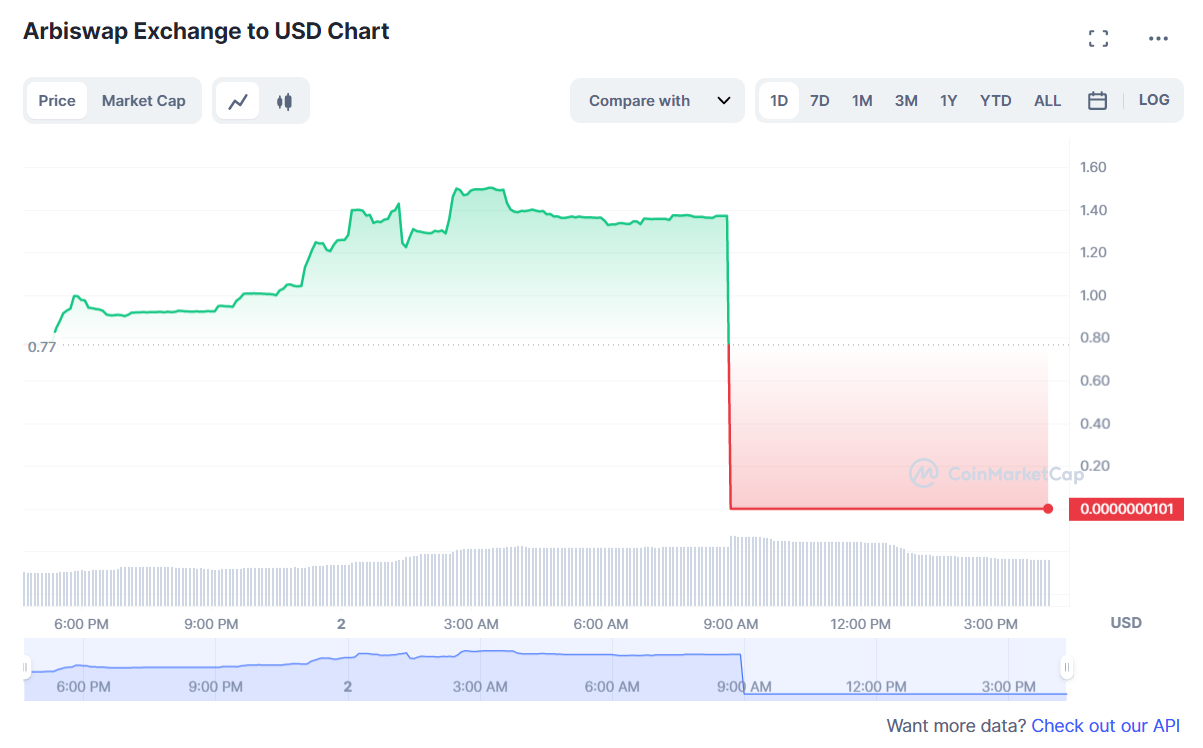Select the Market Cap tab
Screen dimensions: 1203x748
144,101
